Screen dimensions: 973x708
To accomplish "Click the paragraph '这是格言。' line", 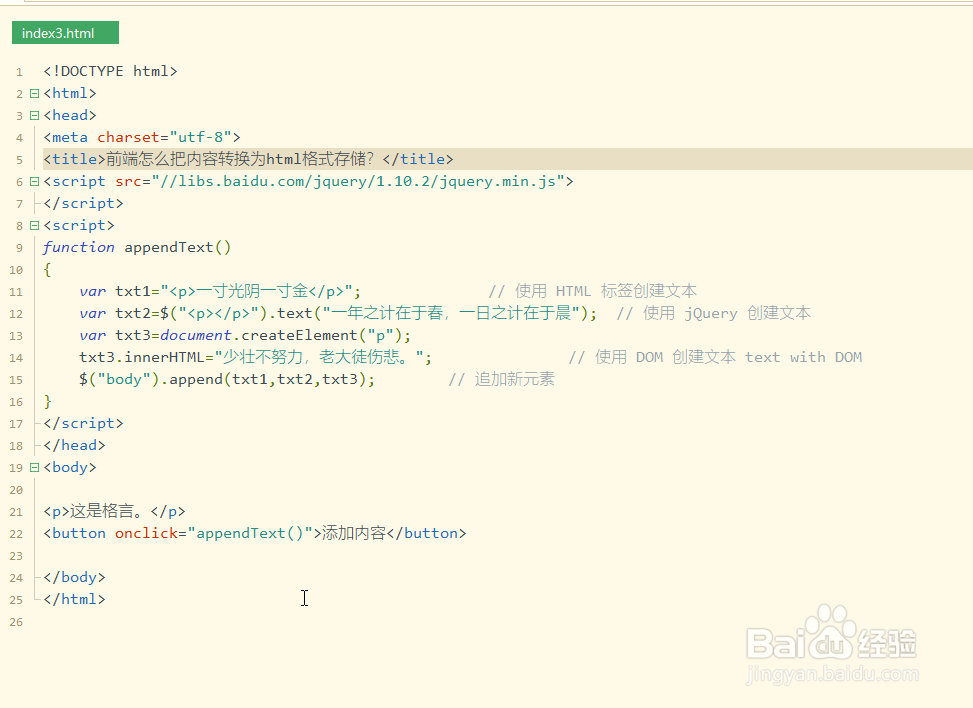I will pyautogui.click(x=114, y=511).
